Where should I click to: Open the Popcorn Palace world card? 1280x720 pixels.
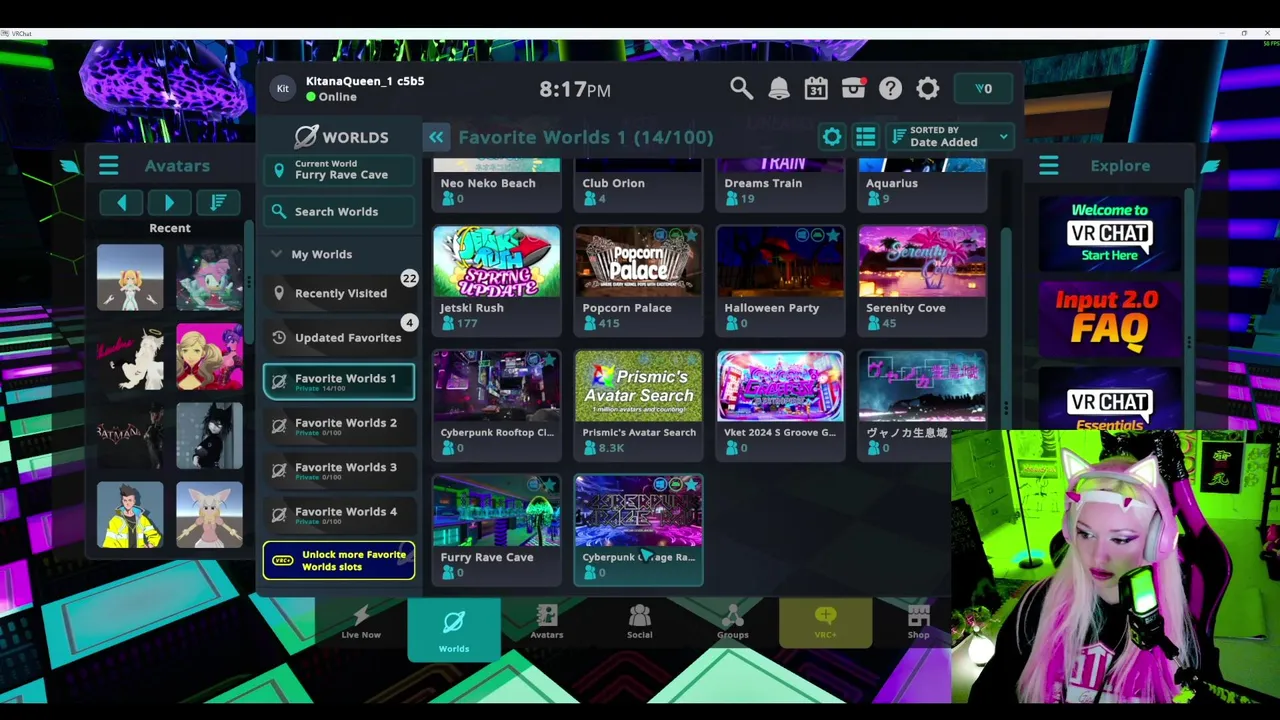tap(638, 279)
